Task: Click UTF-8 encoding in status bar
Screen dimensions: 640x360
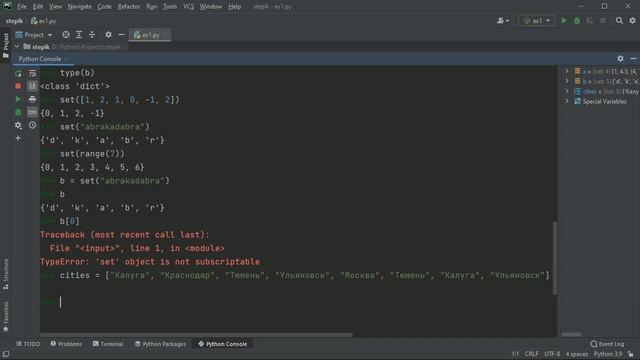Action: point(552,354)
